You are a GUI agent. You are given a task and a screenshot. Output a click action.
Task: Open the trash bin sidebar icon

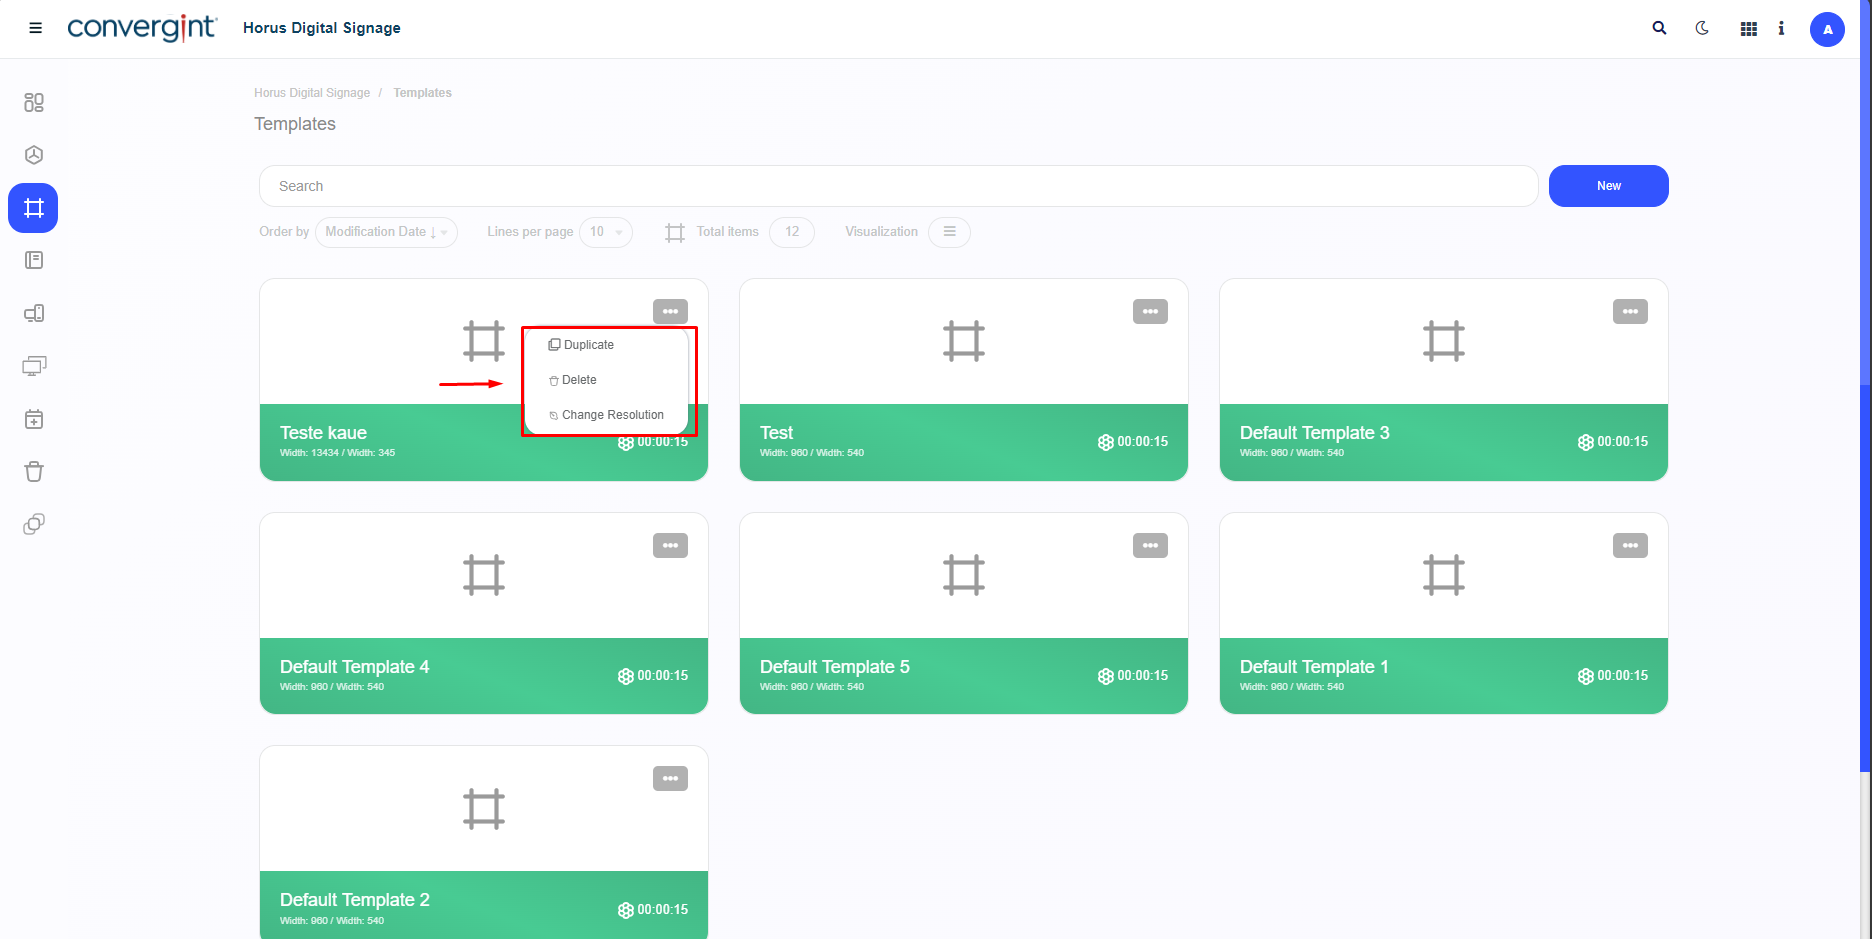[34, 472]
